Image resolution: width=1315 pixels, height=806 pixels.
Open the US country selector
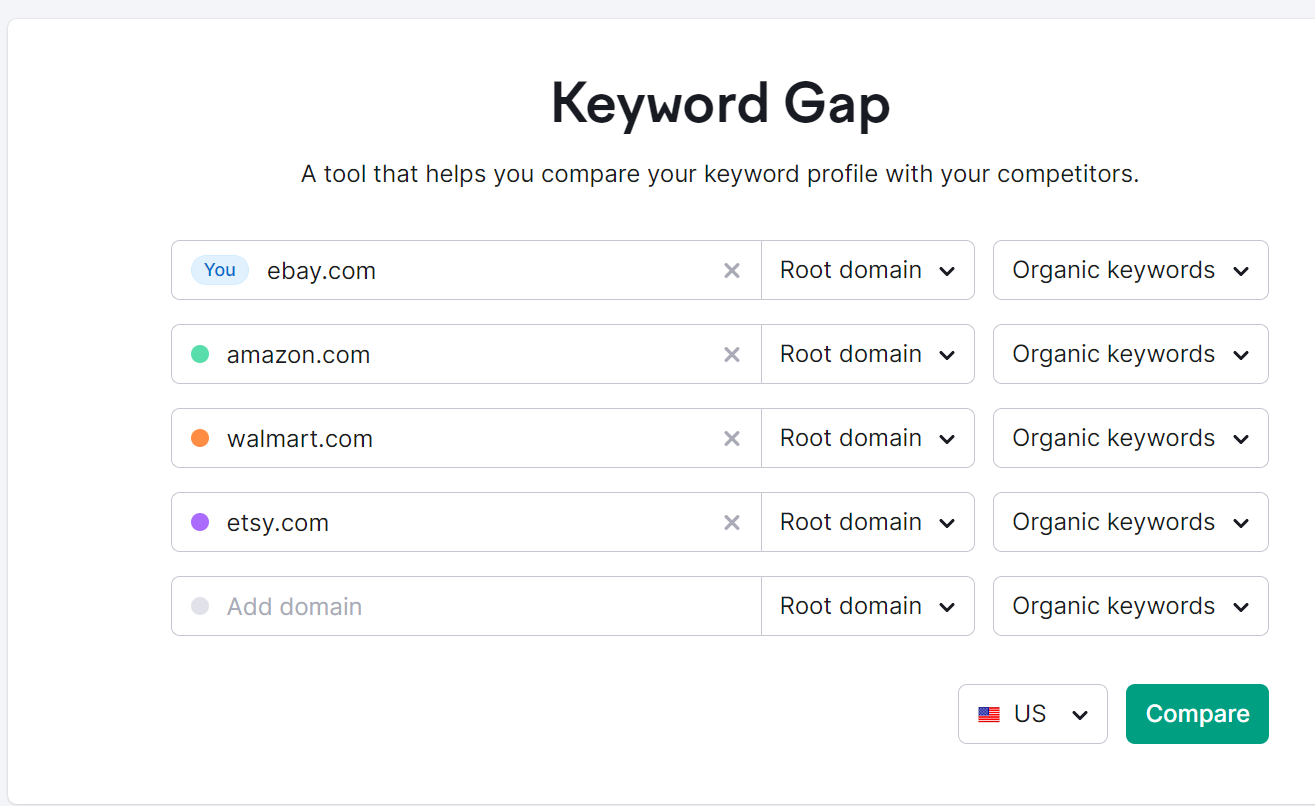tap(1032, 714)
